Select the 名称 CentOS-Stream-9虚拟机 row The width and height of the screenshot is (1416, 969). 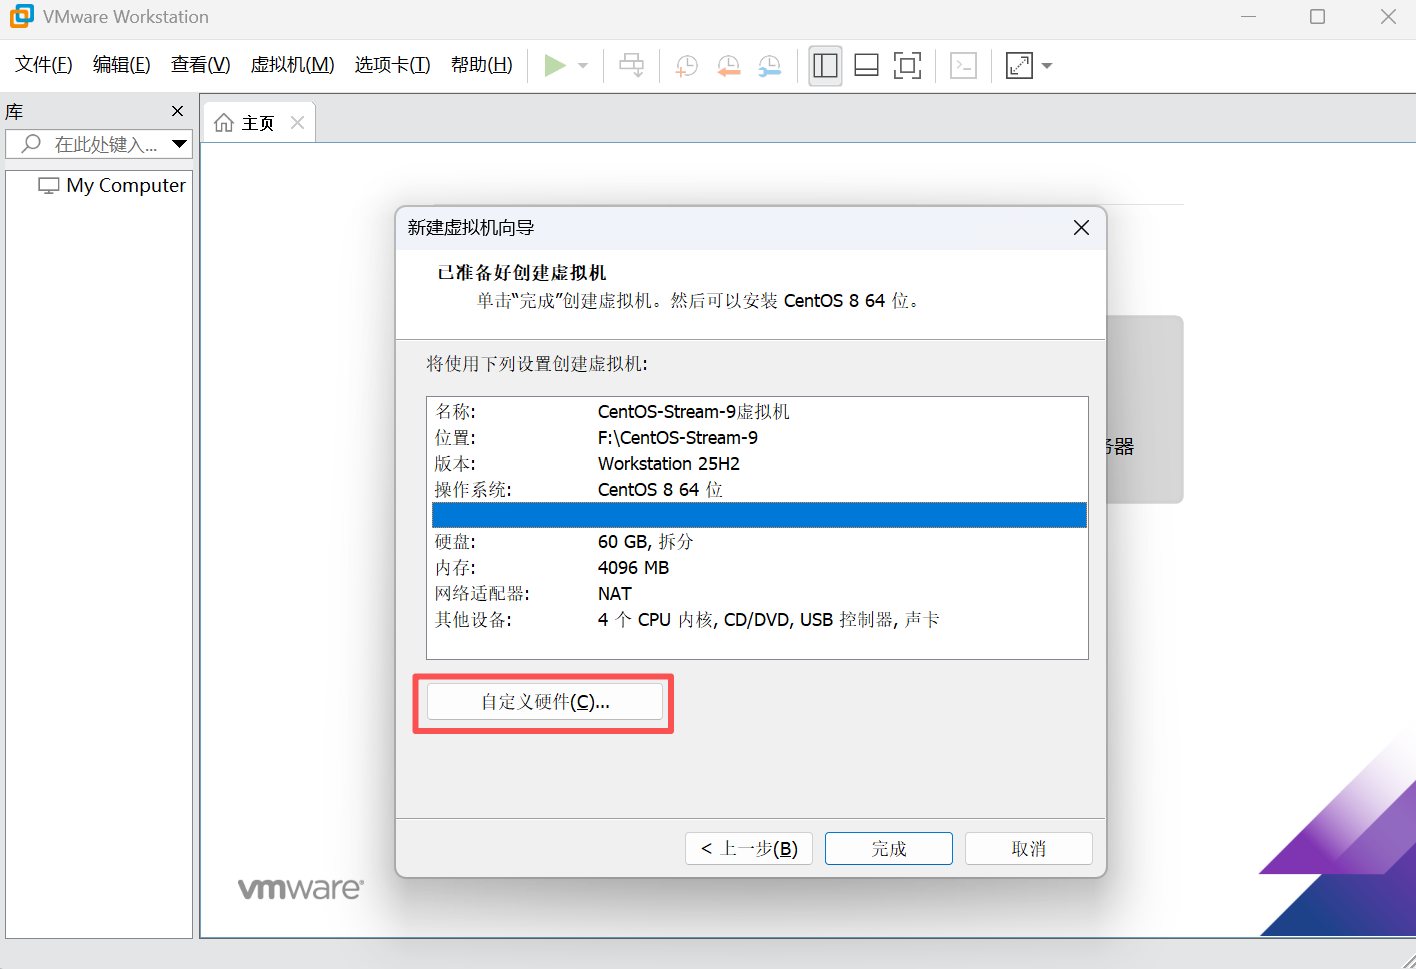tap(759, 411)
